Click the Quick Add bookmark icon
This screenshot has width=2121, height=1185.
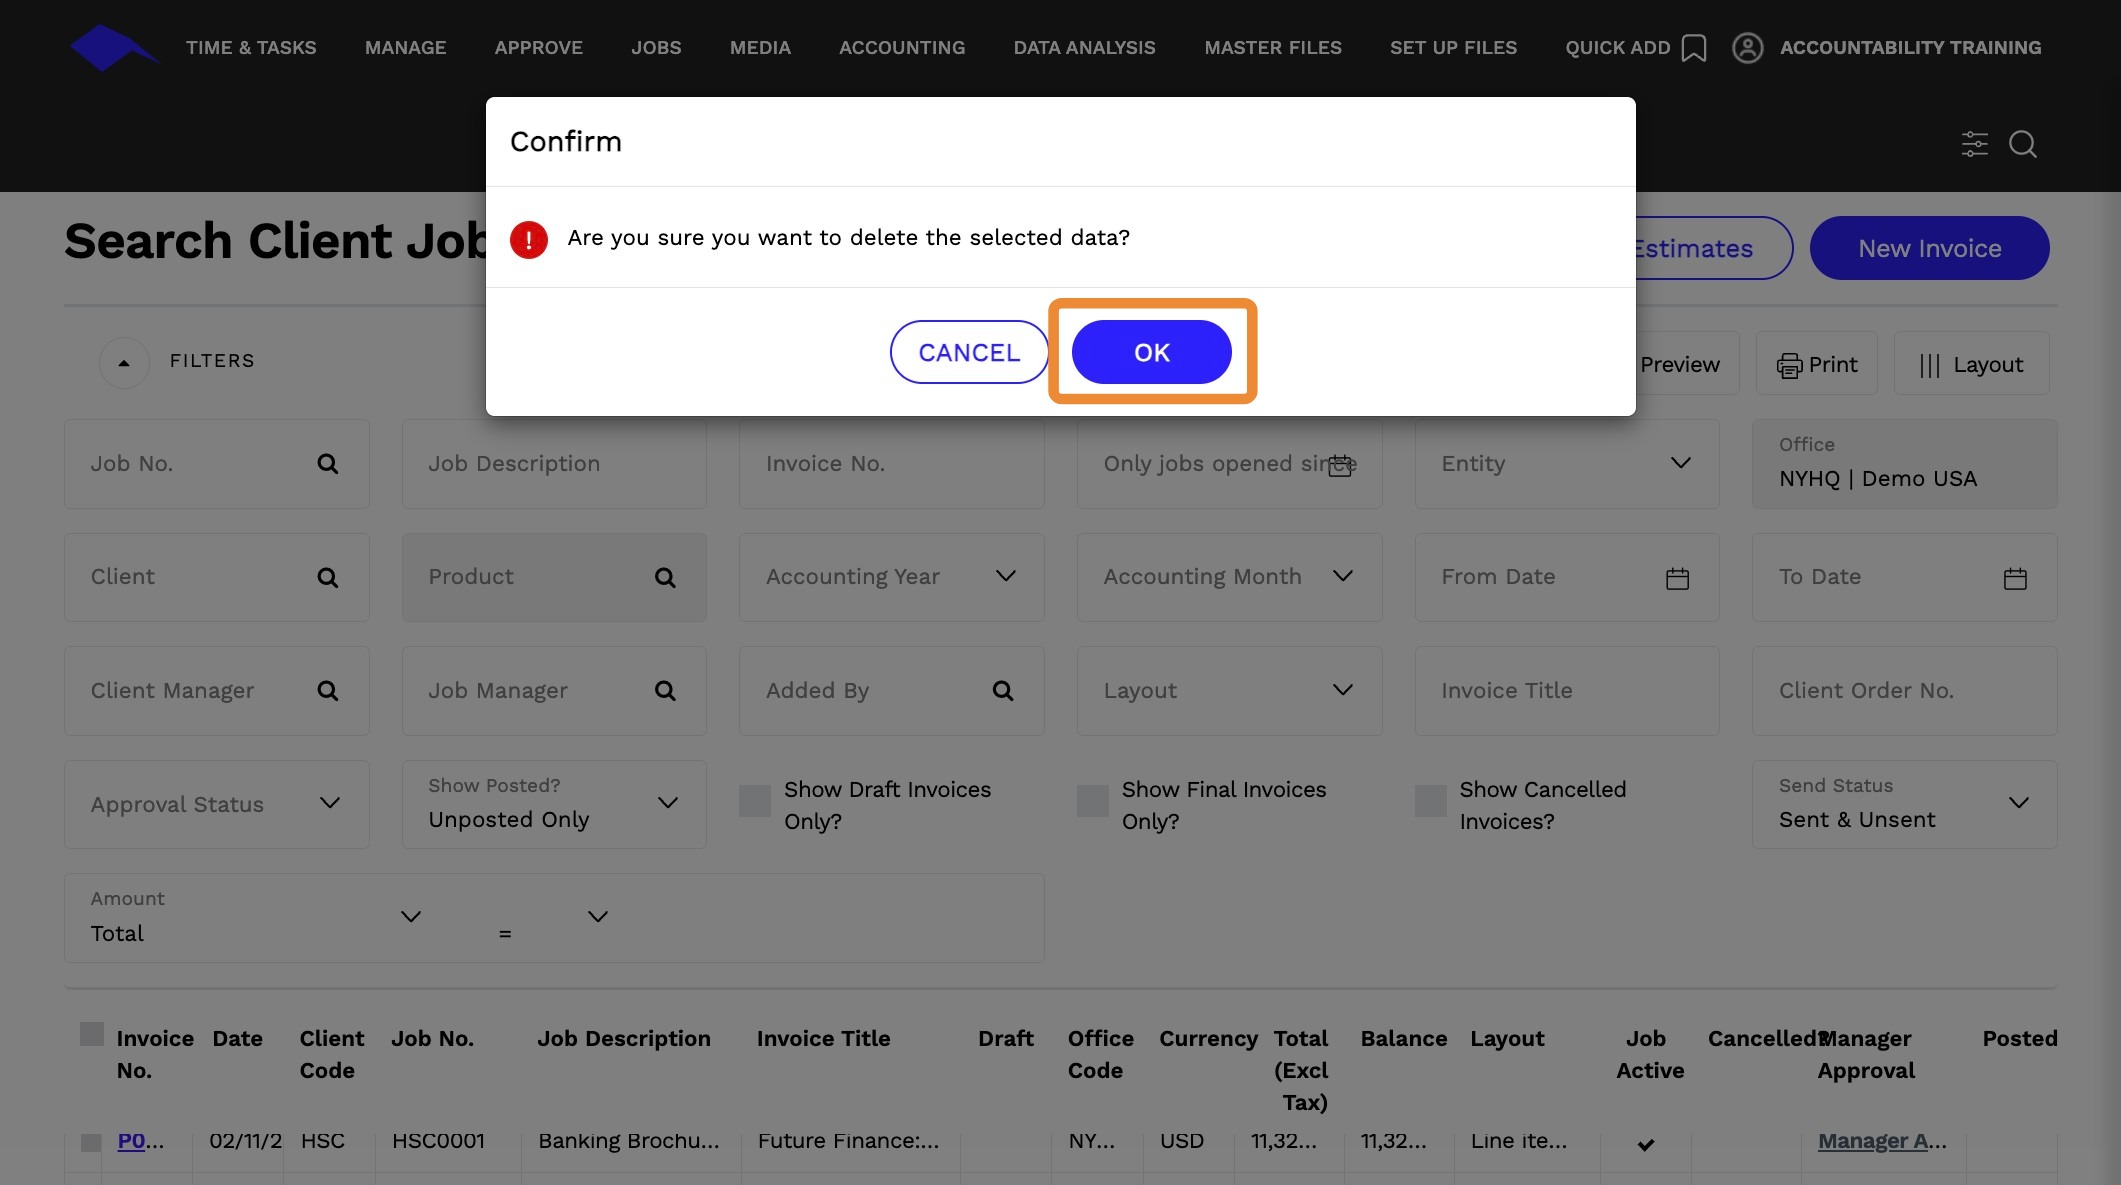pyautogui.click(x=1693, y=48)
